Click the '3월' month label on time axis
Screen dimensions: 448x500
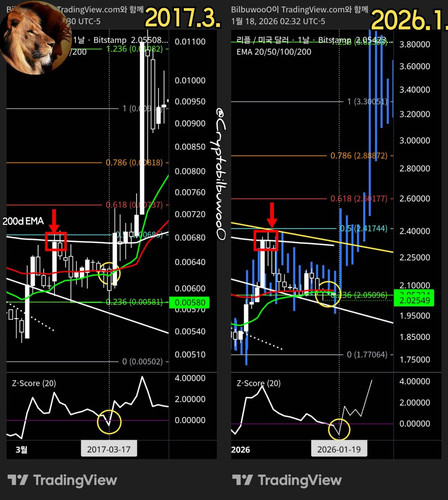(21, 450)
